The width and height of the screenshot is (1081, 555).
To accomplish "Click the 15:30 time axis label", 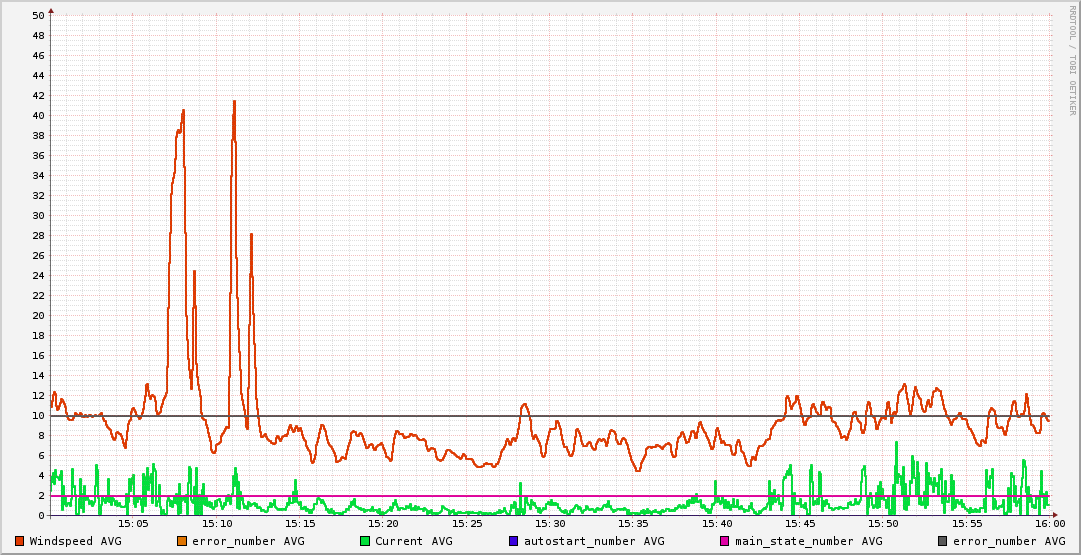I will click(x=550, y=523).
